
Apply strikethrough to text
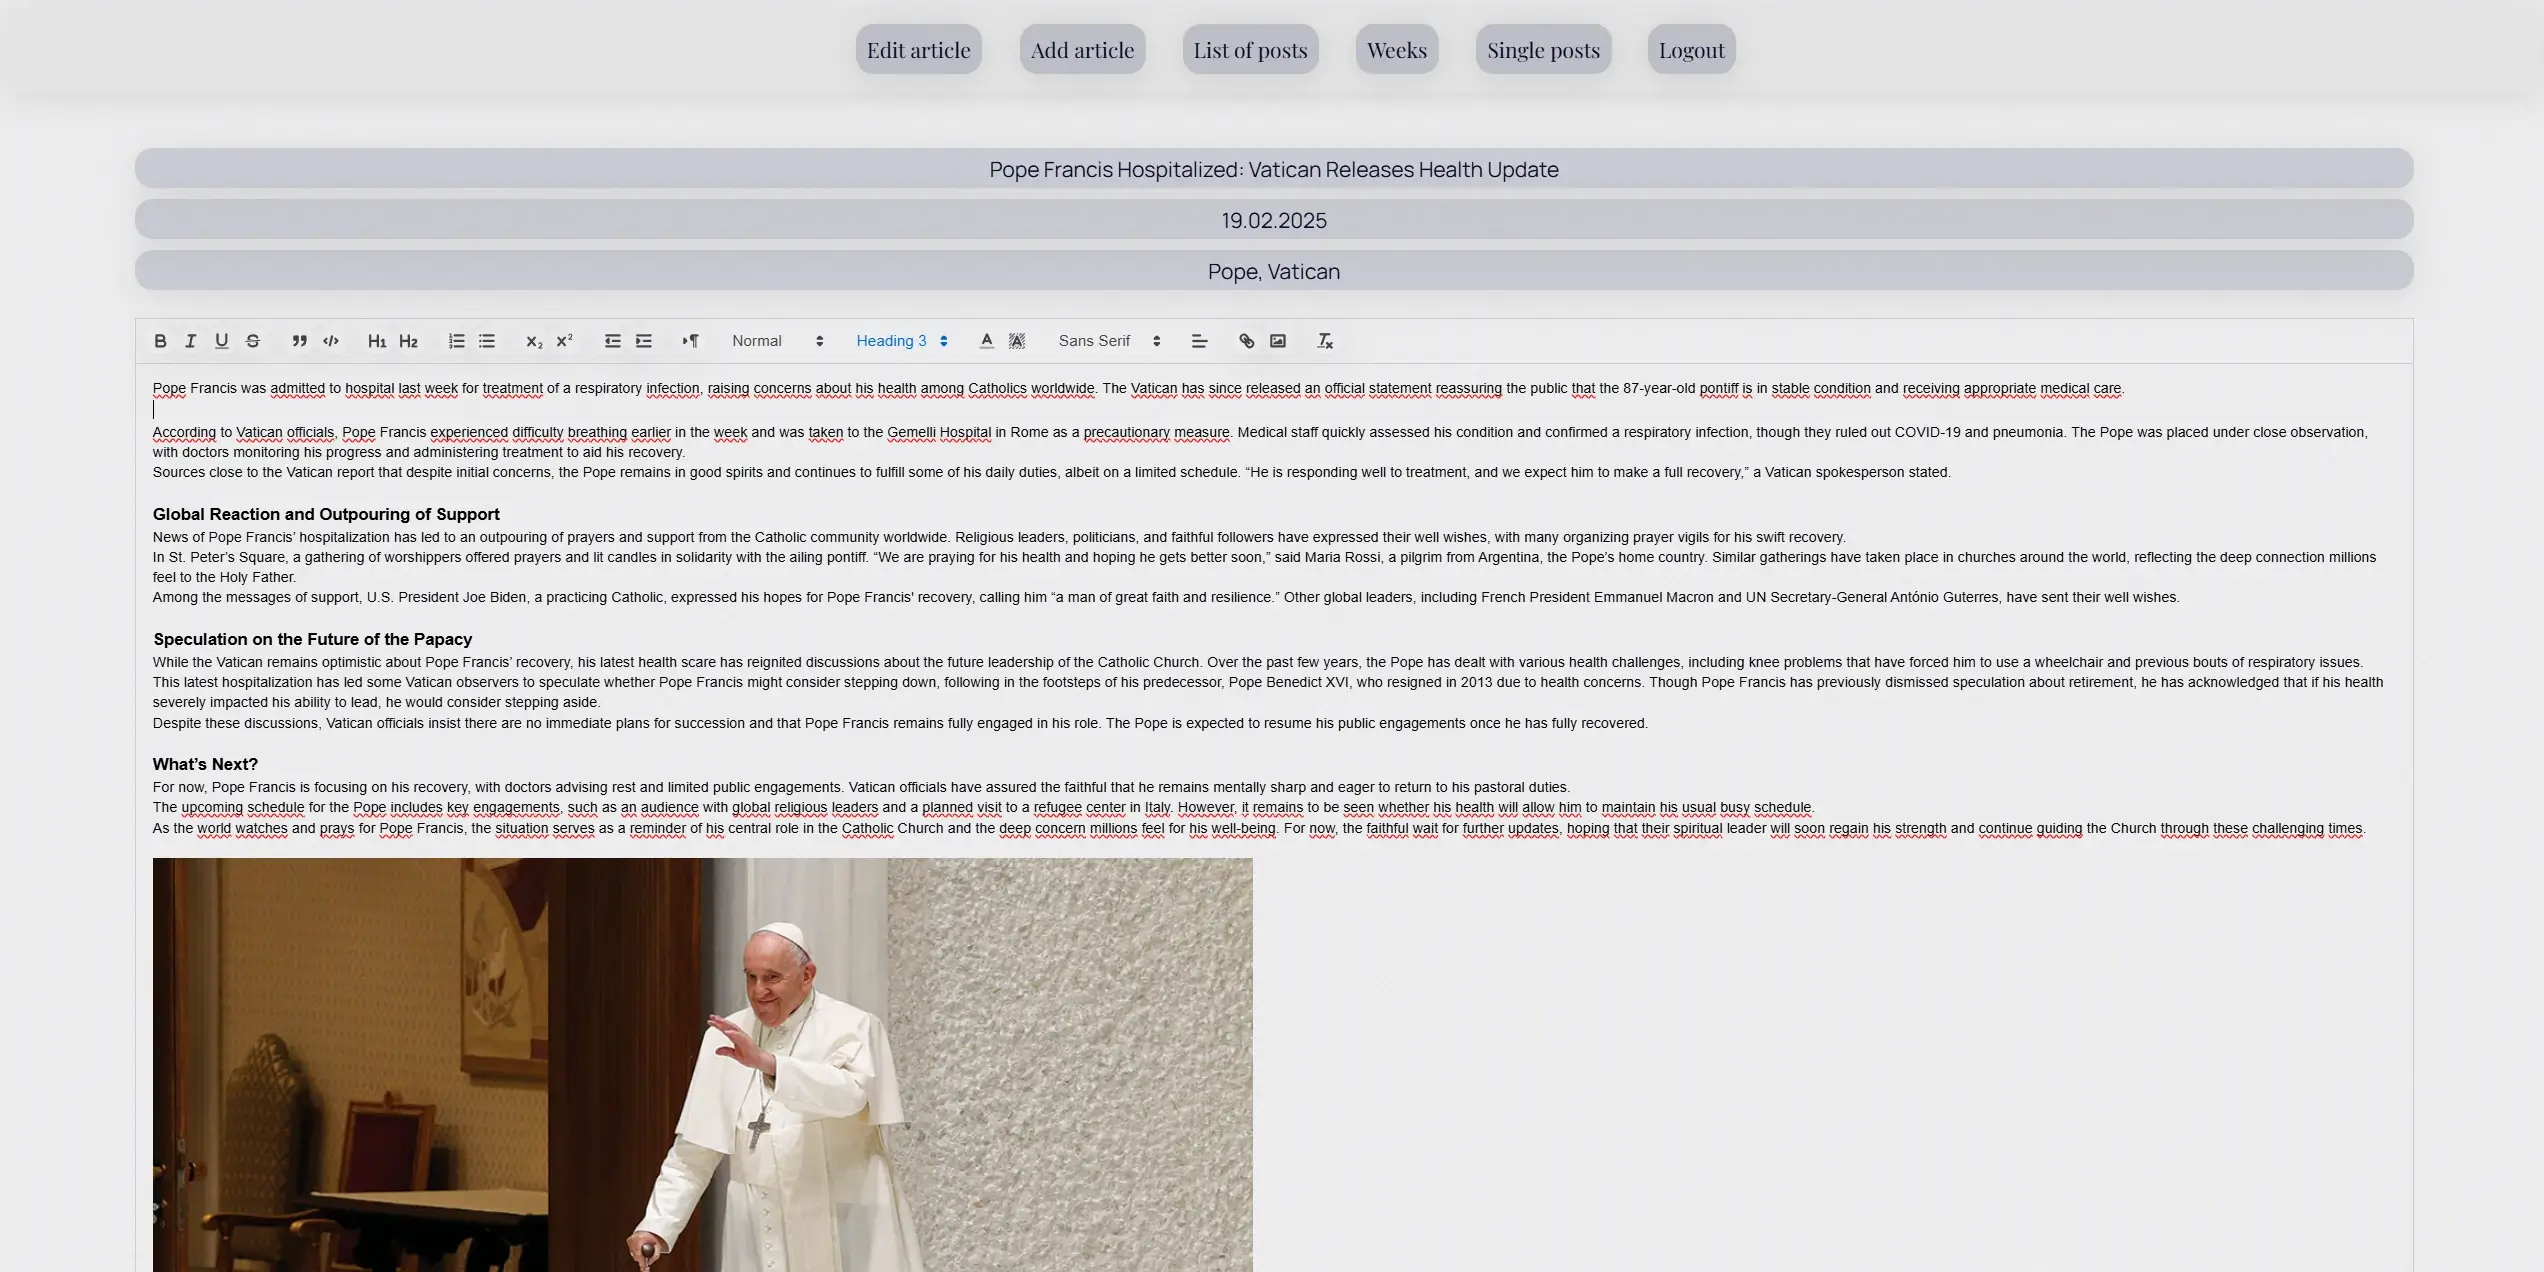pyautogui.click(x=253, y=341)
